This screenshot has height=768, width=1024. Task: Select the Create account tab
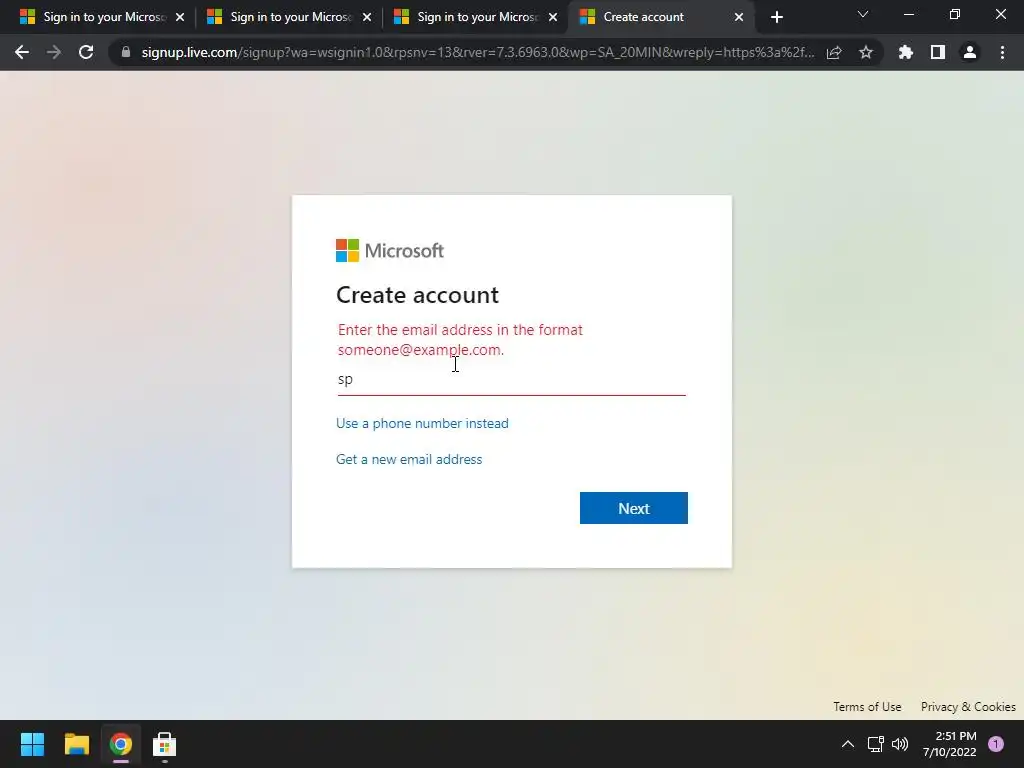click(661, 17)
